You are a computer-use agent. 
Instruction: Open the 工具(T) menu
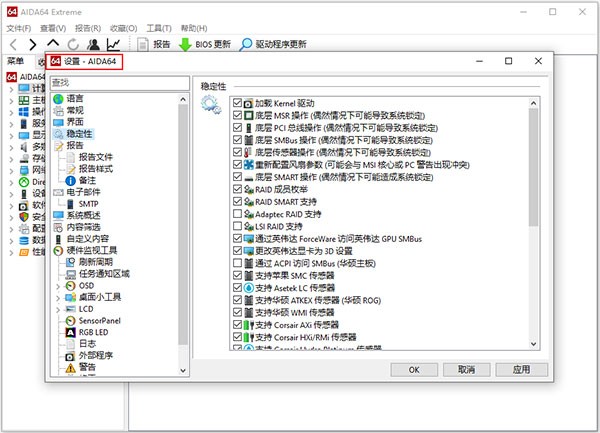click(x=158, y=27)
